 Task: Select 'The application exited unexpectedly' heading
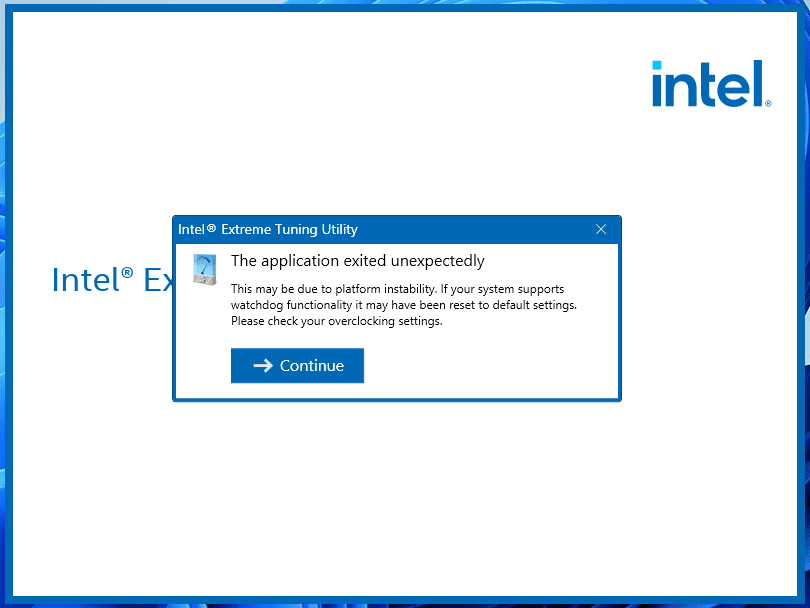coord(357,261)
